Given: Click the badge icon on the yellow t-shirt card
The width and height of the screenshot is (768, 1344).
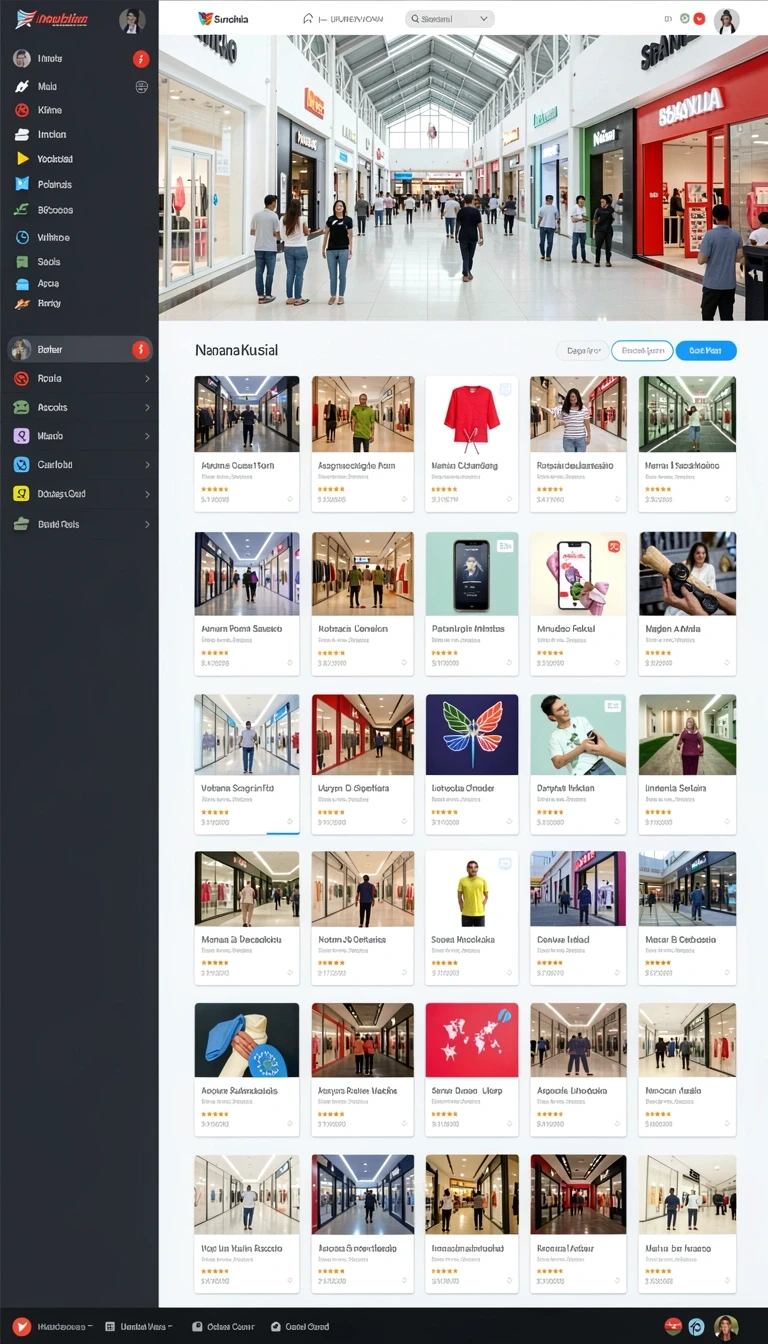Looking at the screenshot, I should (x=506, y=863).
